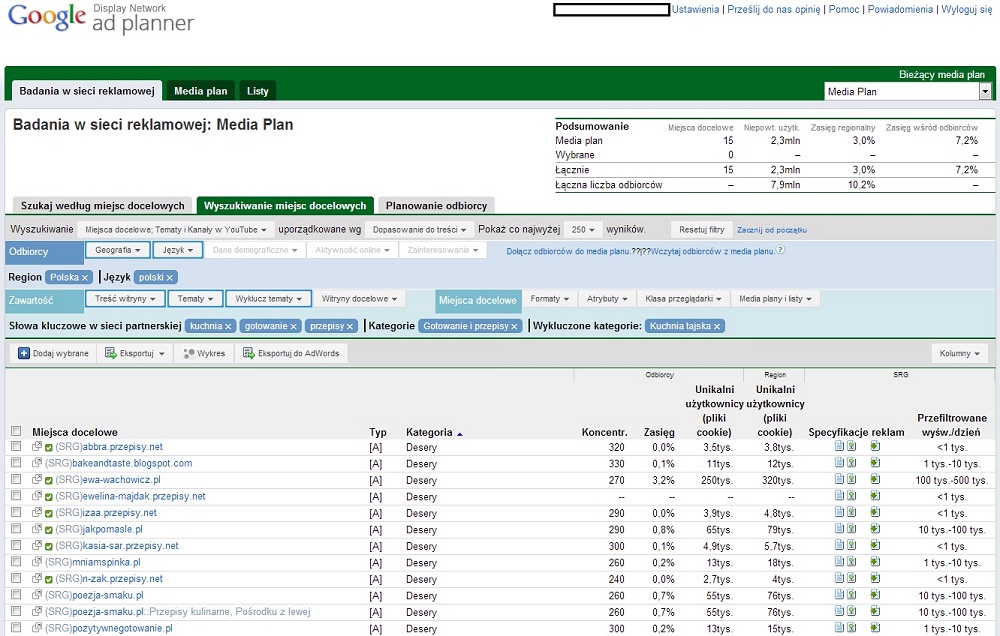Open the Kolumny dropdown
The height and width of the screenshot is (636, 1000).
click(x=959, y=353)
